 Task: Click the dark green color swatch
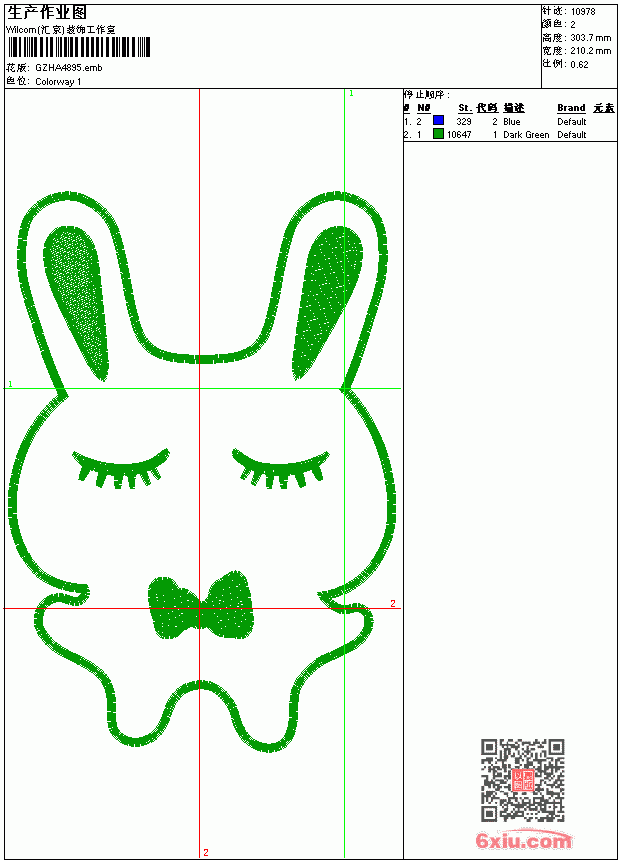438,133
